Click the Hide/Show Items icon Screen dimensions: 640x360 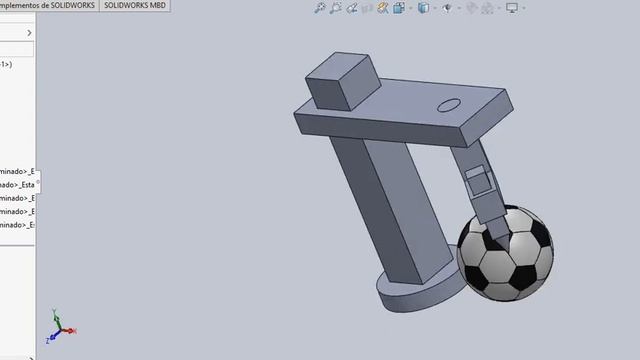(447, 8)
